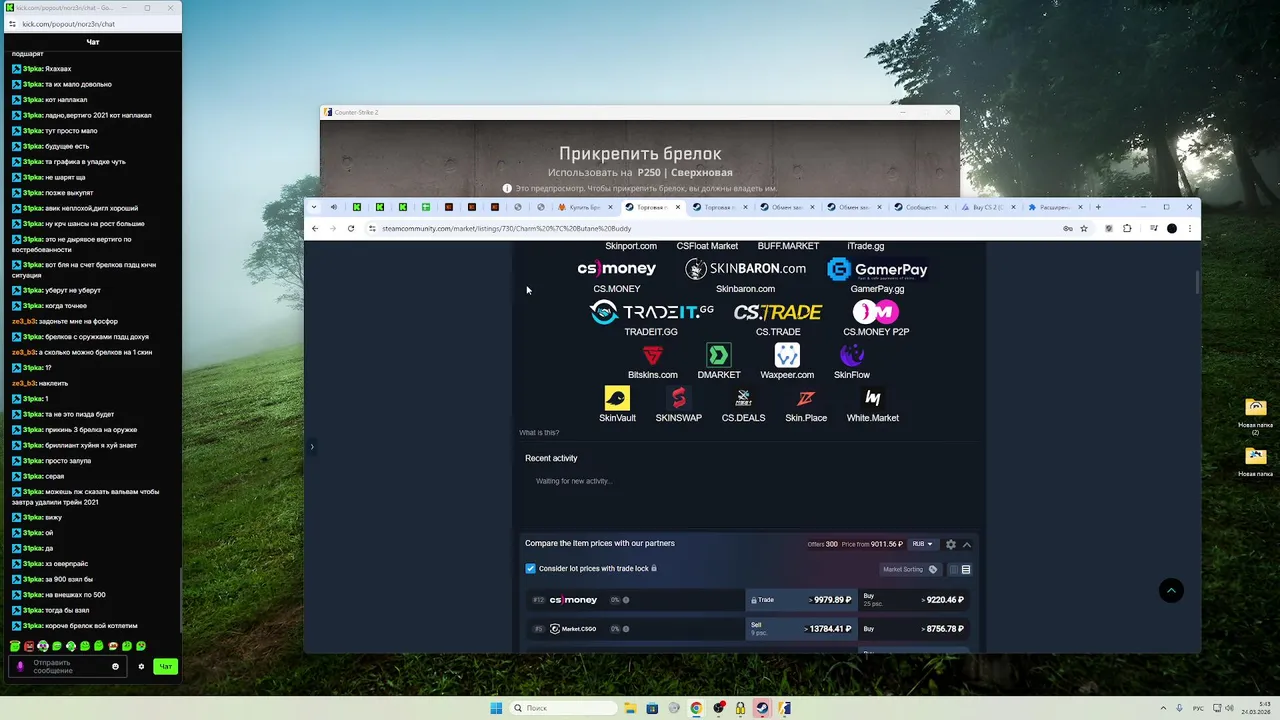Open a new browser tab
Screen dimensions: 1280x720
(1098, 207)
